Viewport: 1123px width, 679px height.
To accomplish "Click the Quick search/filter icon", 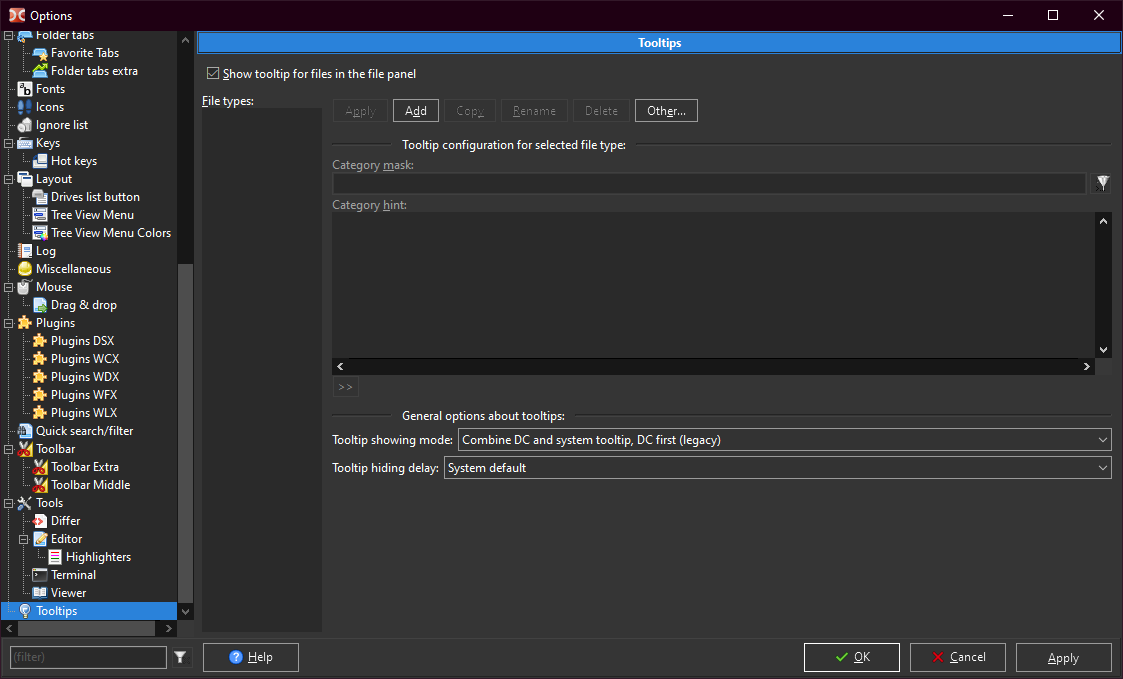I will 25,431.
